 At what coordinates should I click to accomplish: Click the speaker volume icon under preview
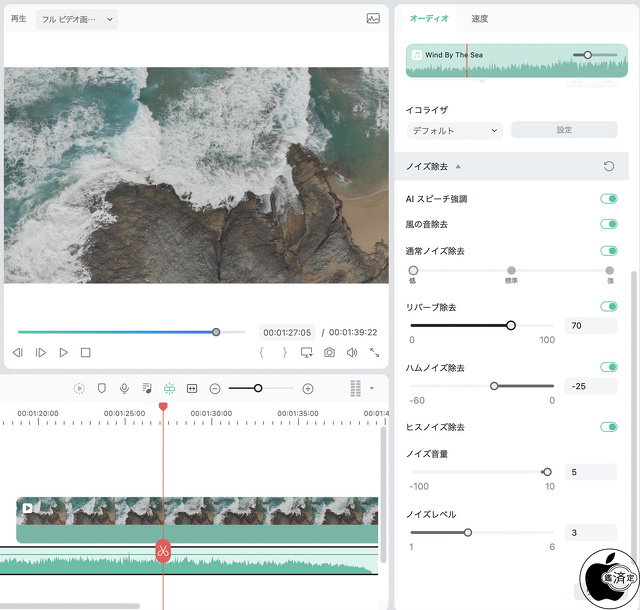click(352, 353)
